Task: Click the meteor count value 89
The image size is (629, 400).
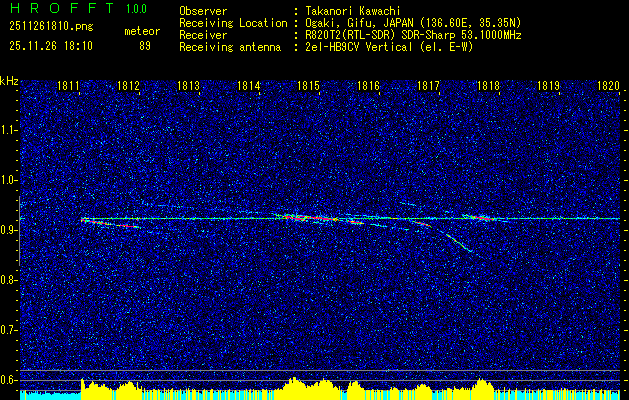Action: pyautogui.click(x=145, y=46)
